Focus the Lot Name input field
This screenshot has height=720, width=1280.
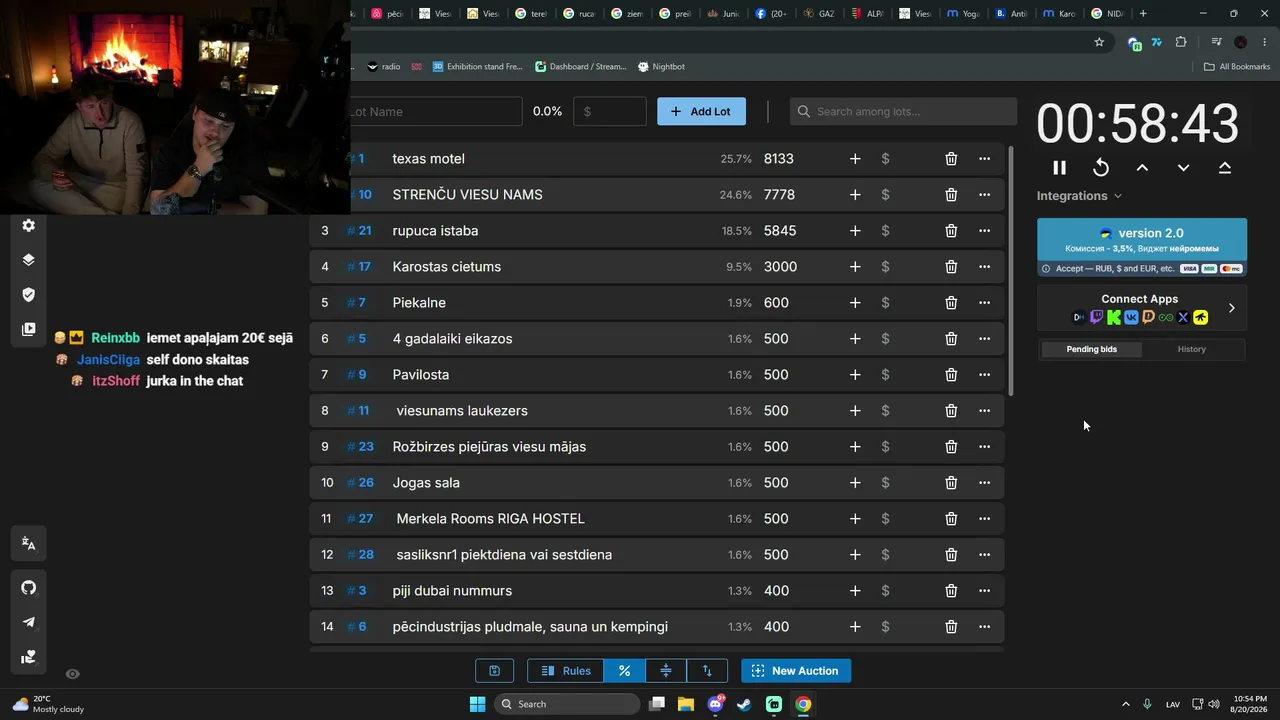pos(436,111)
